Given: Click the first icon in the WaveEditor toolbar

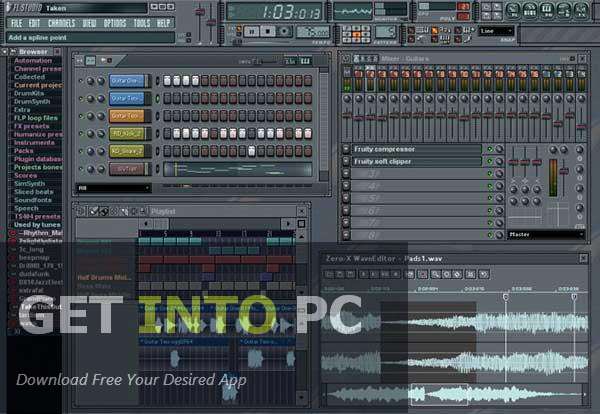Looking at the screenshot, I should (329, 274).
